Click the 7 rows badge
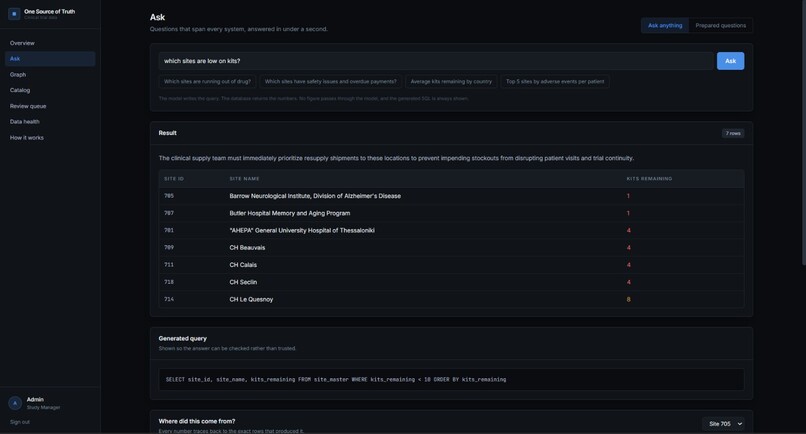 tap(733, 133)
